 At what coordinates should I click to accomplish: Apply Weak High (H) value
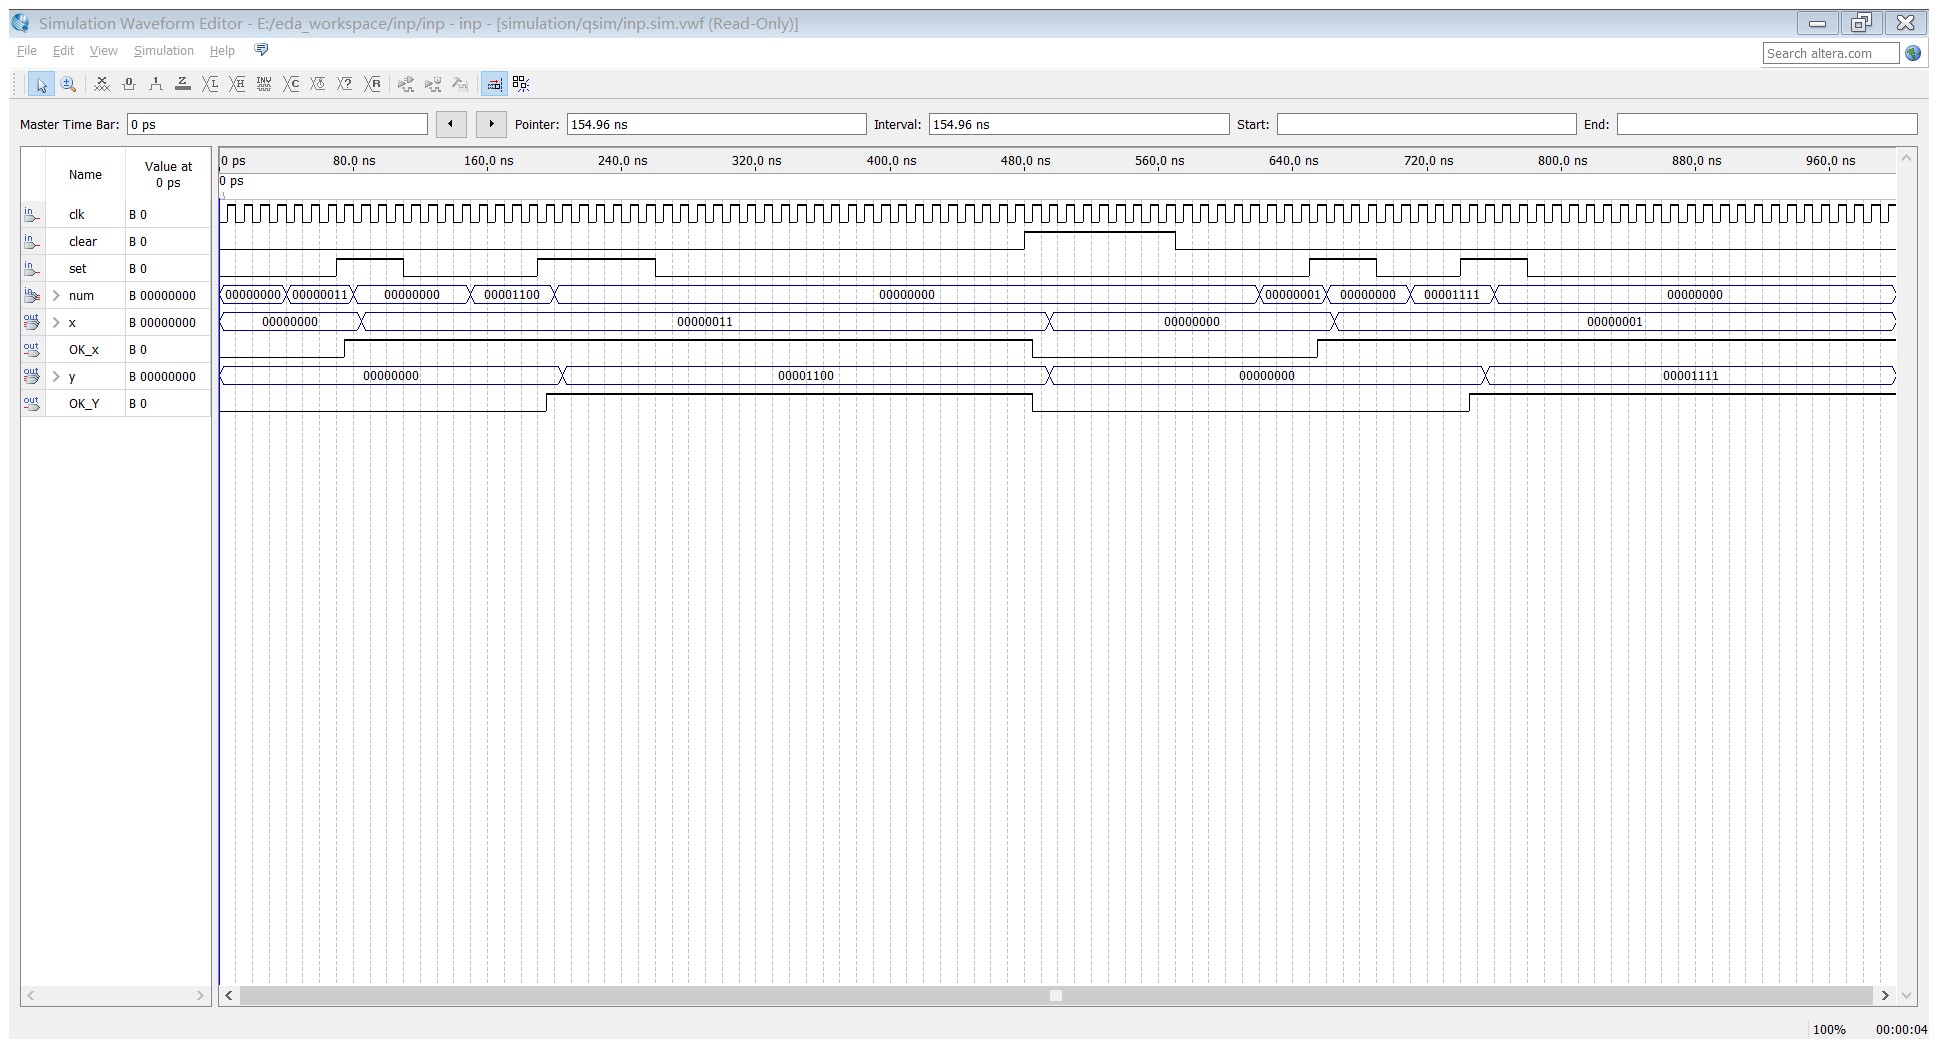pos(237,85)
